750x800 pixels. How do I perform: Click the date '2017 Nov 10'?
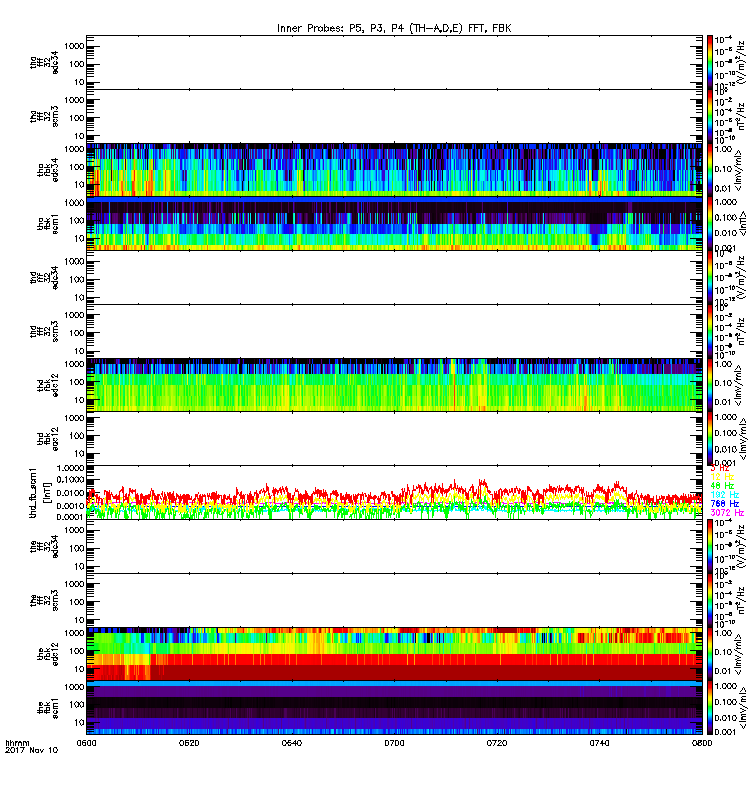[x=32, y=750]
